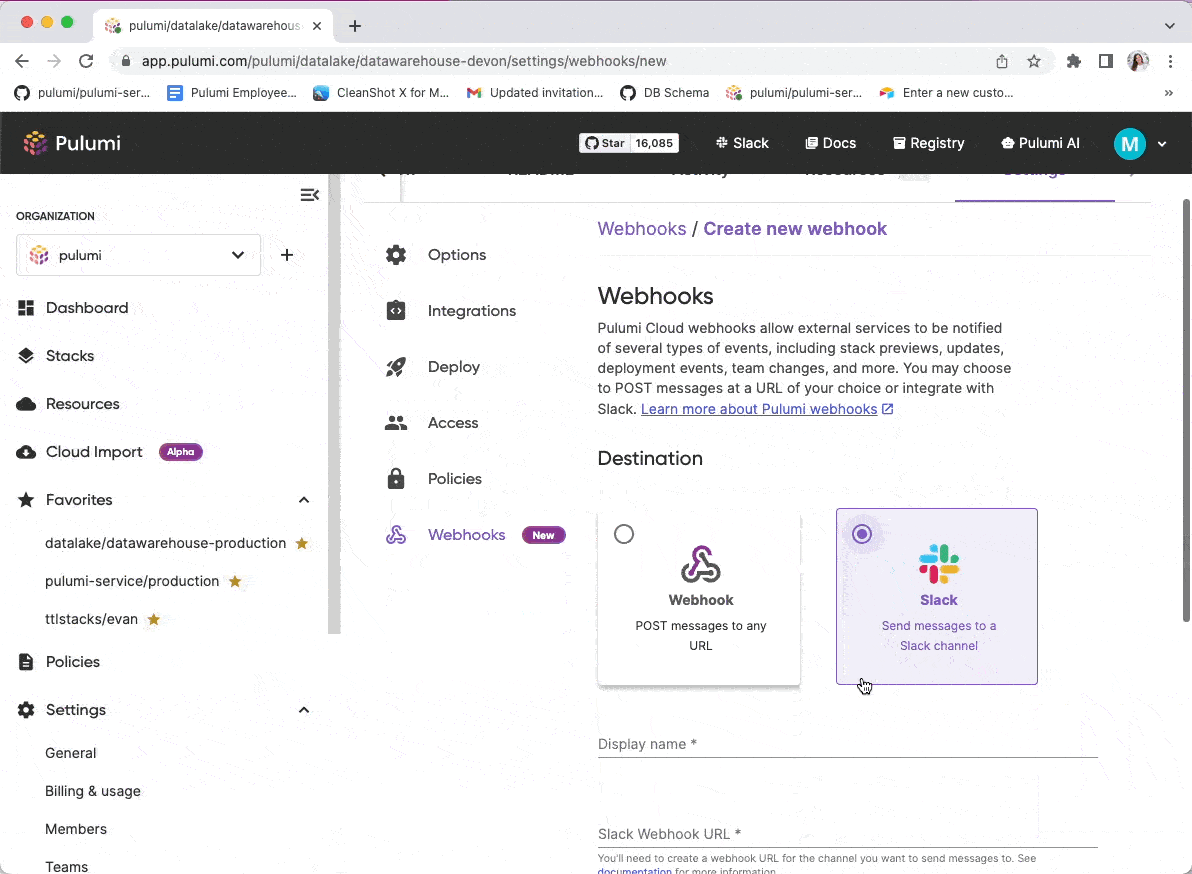Open stack Integrations settings
1192x874 pixels.
tap(471, 311)
